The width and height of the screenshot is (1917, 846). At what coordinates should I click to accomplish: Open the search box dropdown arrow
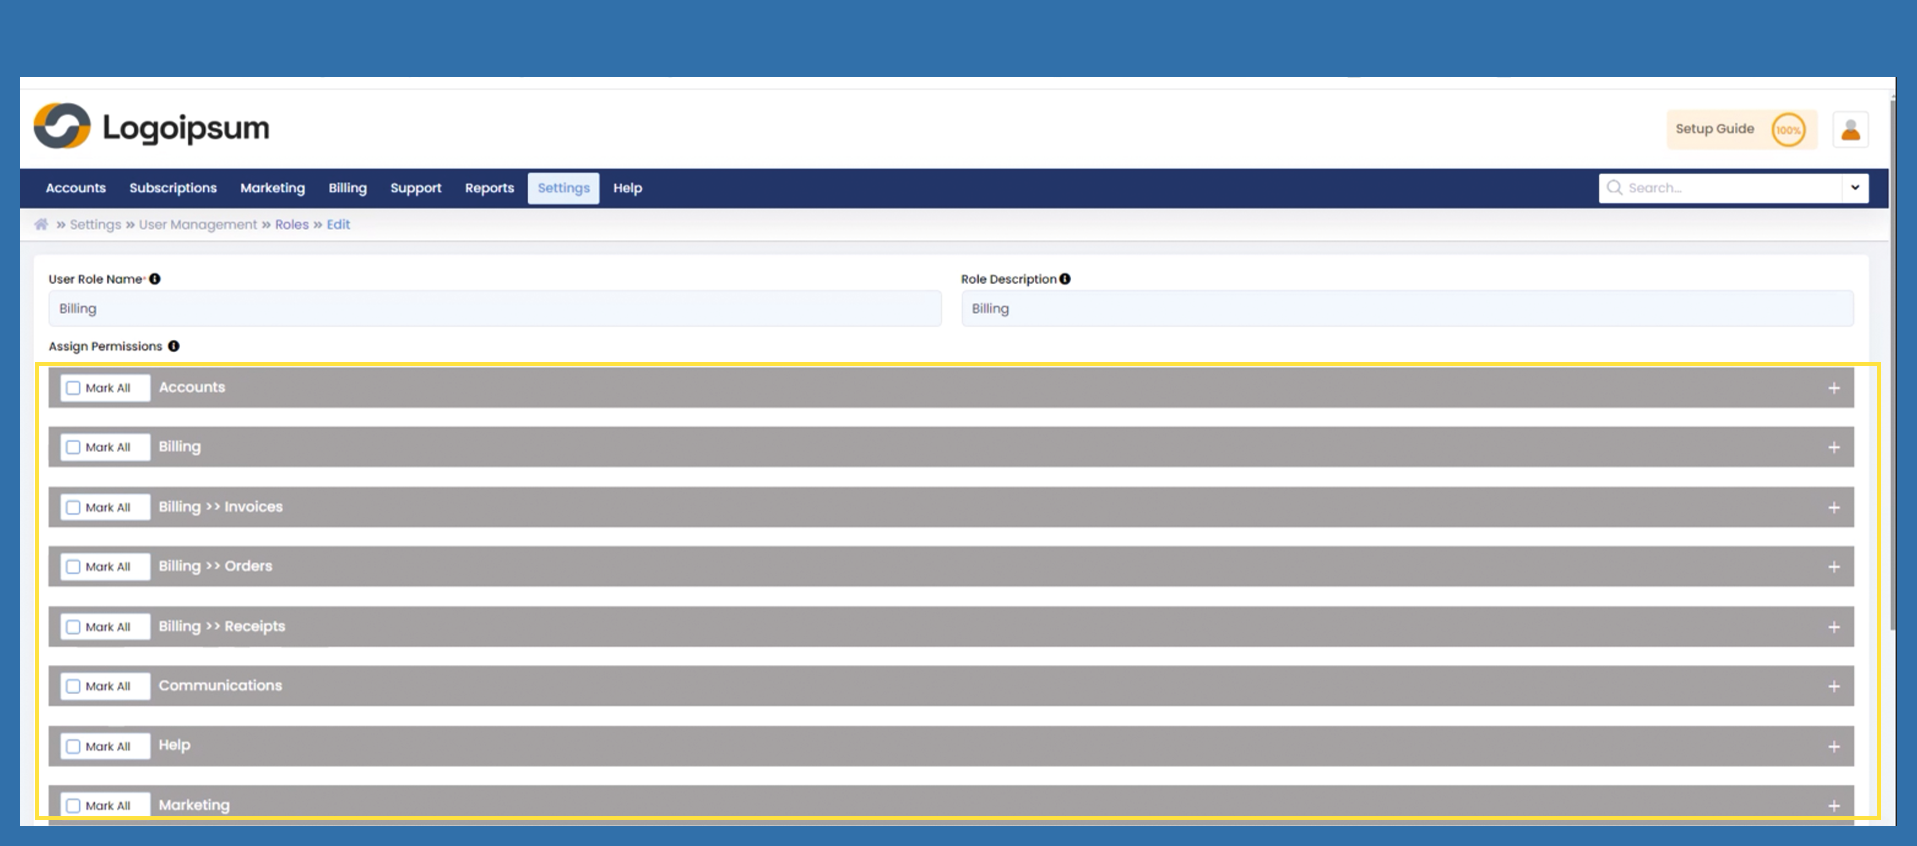point(1855,188)
